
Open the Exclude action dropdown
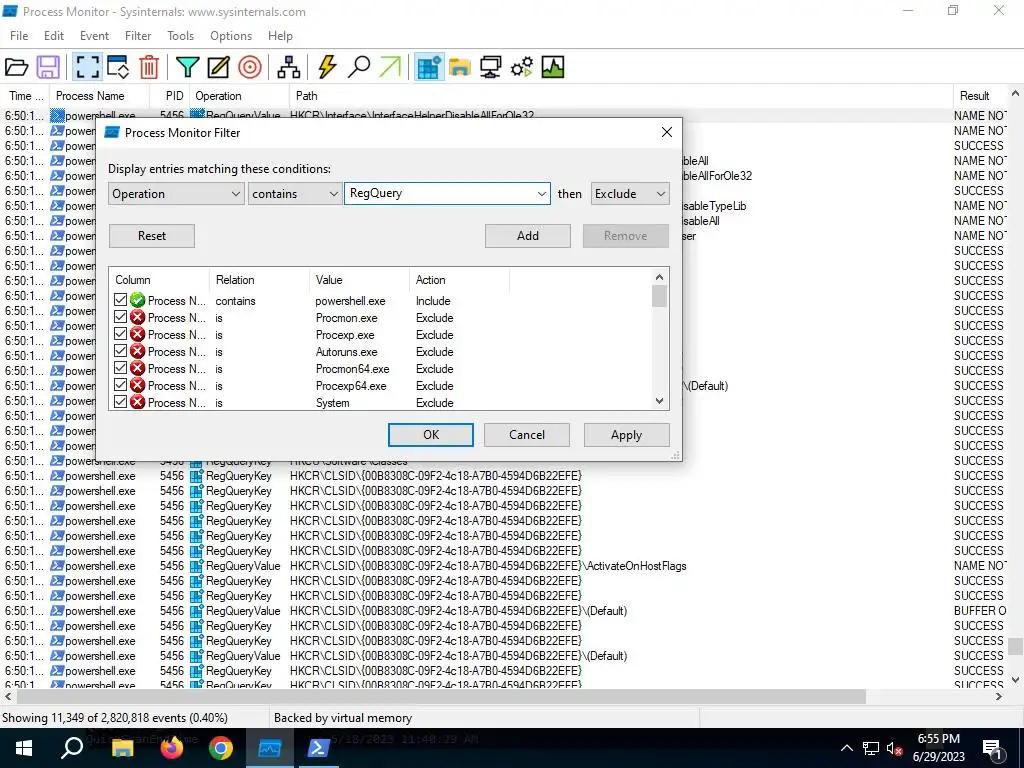(630, 194)
